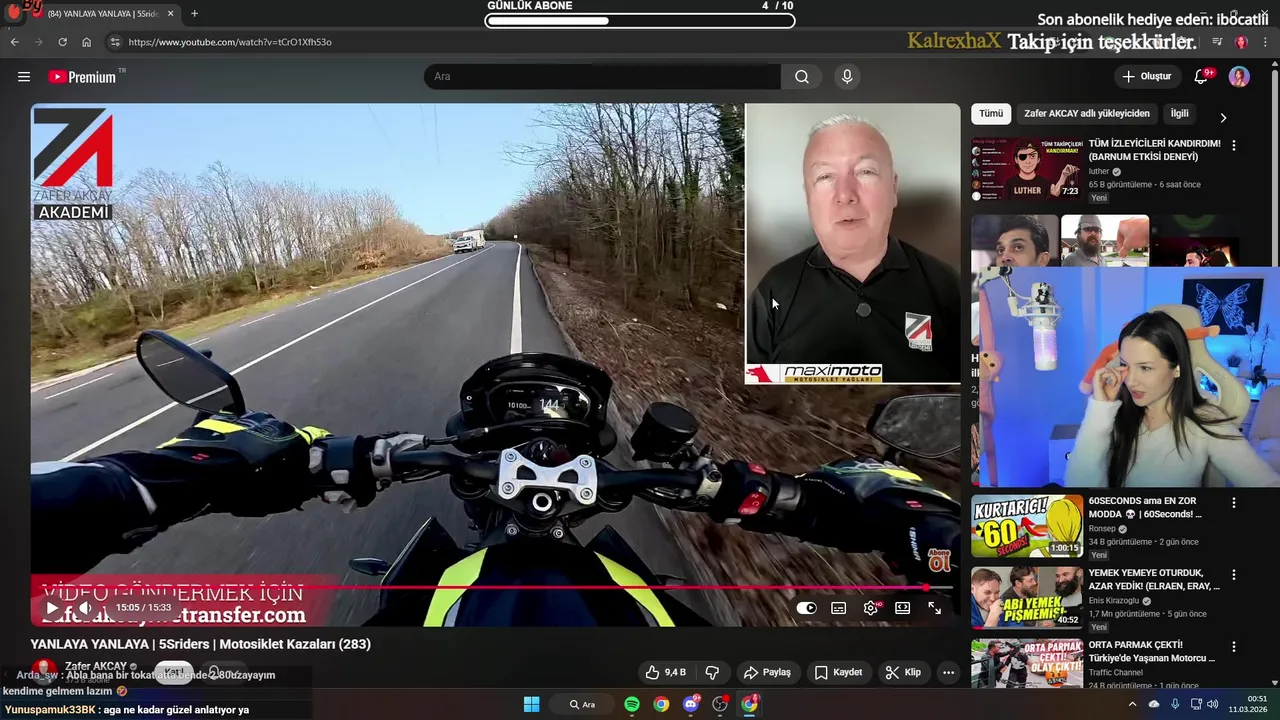Image resolution: width=1280 pixels, height=720 pixels.
Task: Select the İlgili filter chip
Action: pyautogui.click(x=1180, y=114)
